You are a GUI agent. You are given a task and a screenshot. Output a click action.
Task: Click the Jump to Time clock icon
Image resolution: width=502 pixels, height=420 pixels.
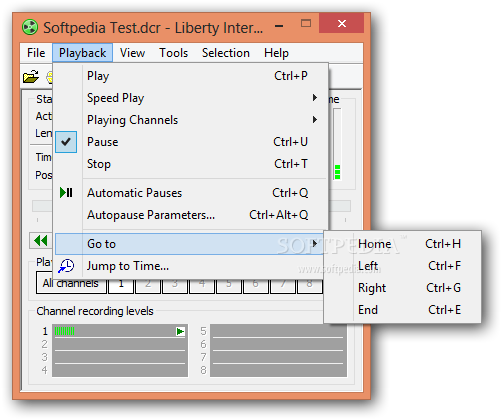tap(66, 266)
